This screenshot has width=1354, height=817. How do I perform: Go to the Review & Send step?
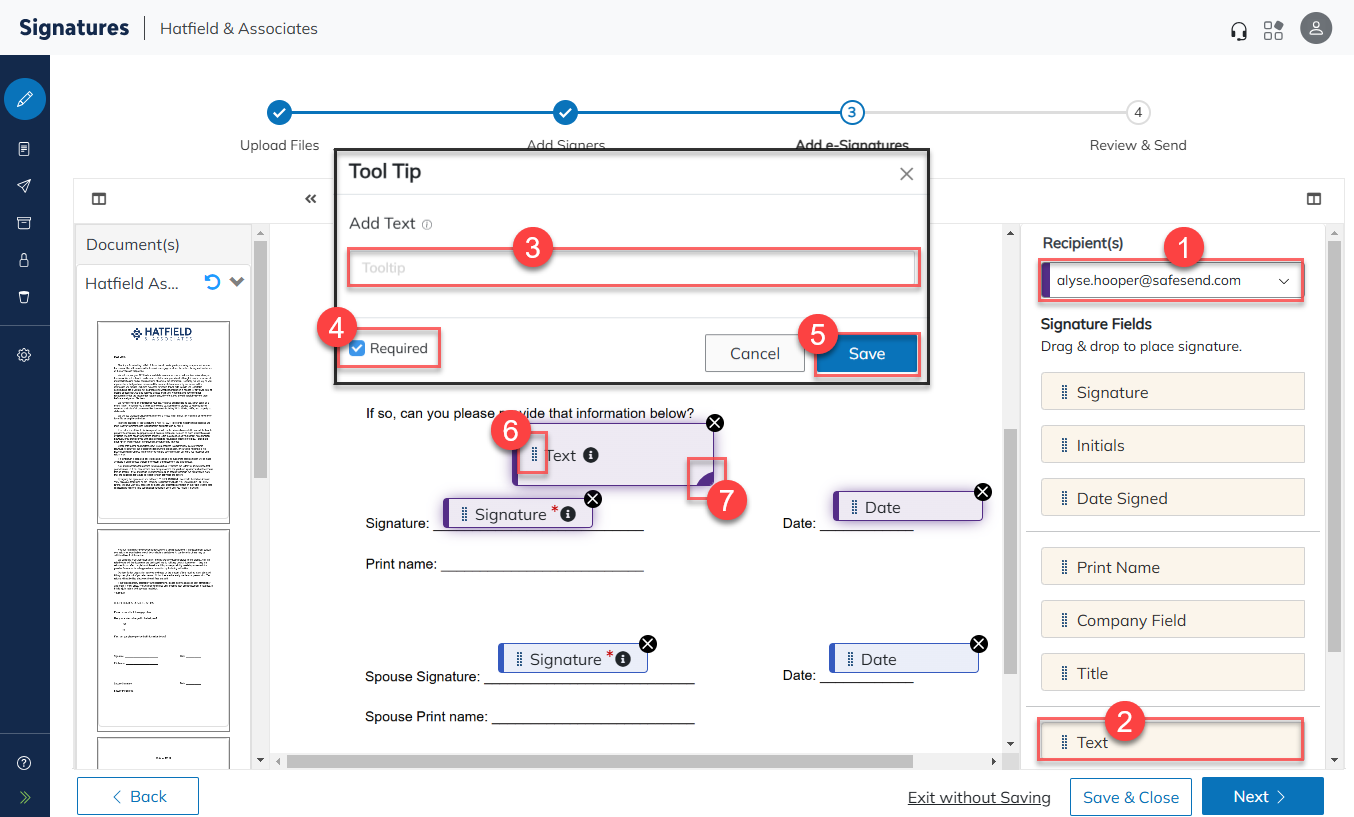[1138, 112]
